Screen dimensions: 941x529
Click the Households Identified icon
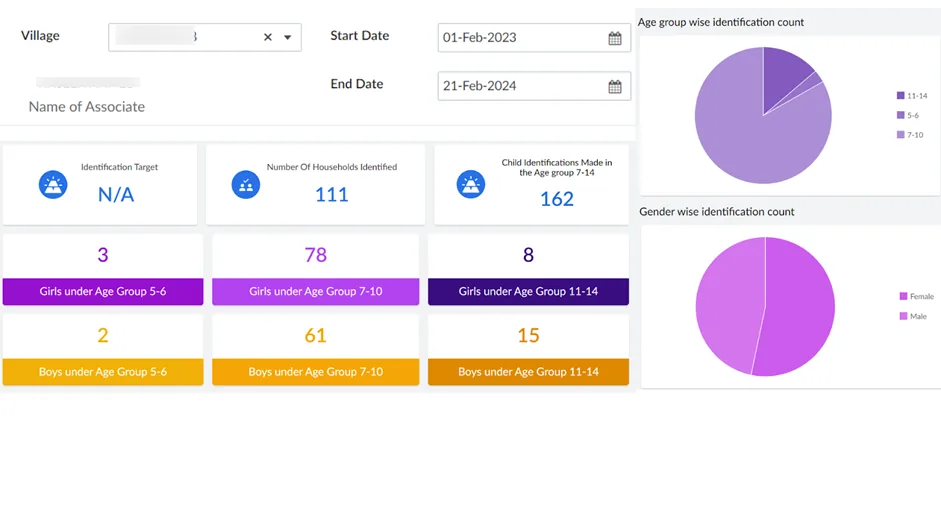[x=245, y=184]
